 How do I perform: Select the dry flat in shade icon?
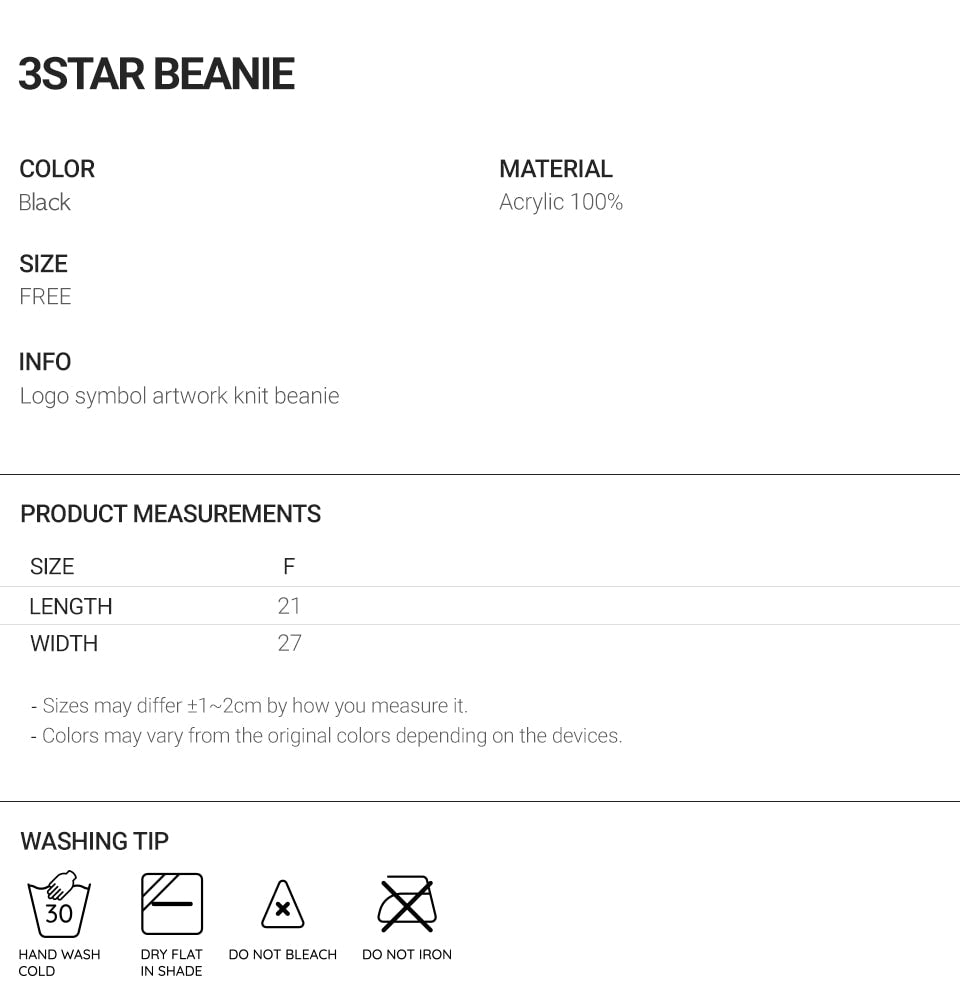click(x=172, y=904)
